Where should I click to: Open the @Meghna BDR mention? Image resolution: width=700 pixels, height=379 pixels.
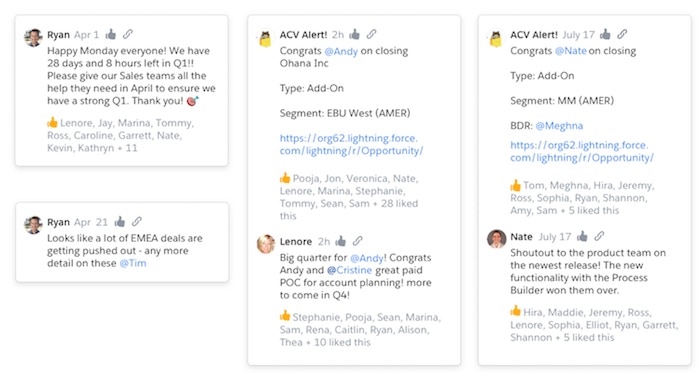coord(559,126)
